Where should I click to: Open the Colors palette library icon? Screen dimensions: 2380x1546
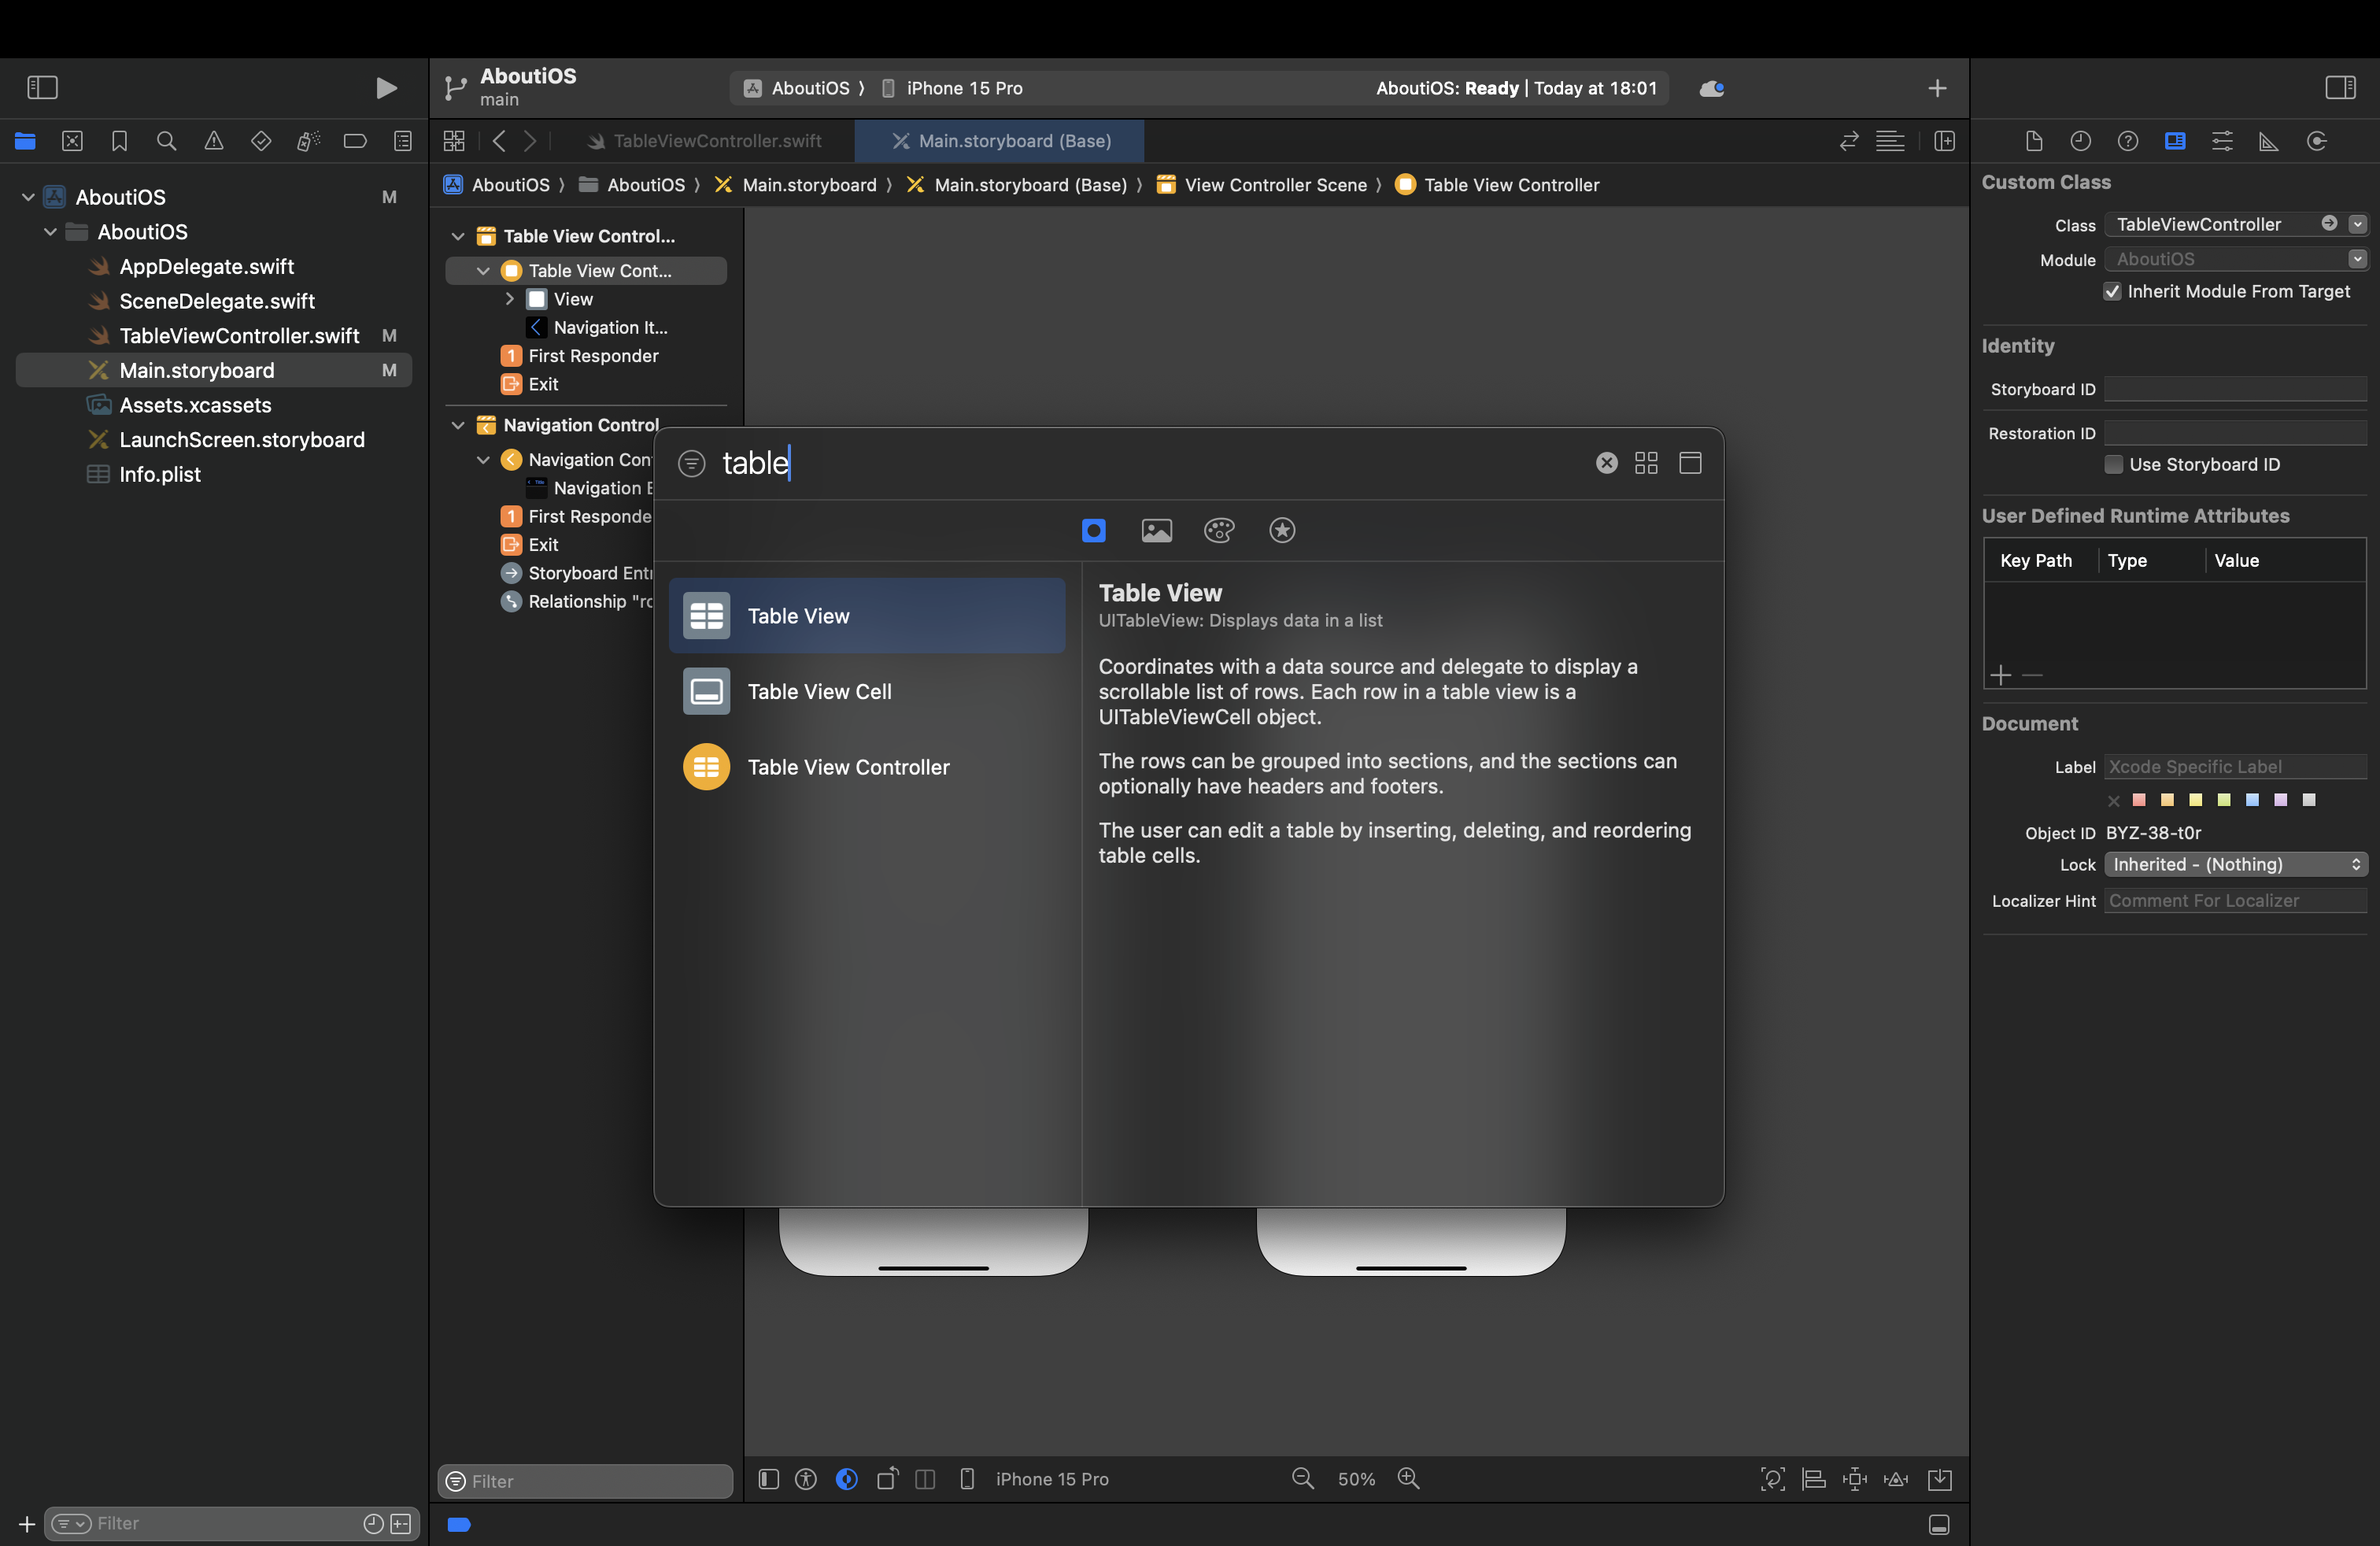1219,530
